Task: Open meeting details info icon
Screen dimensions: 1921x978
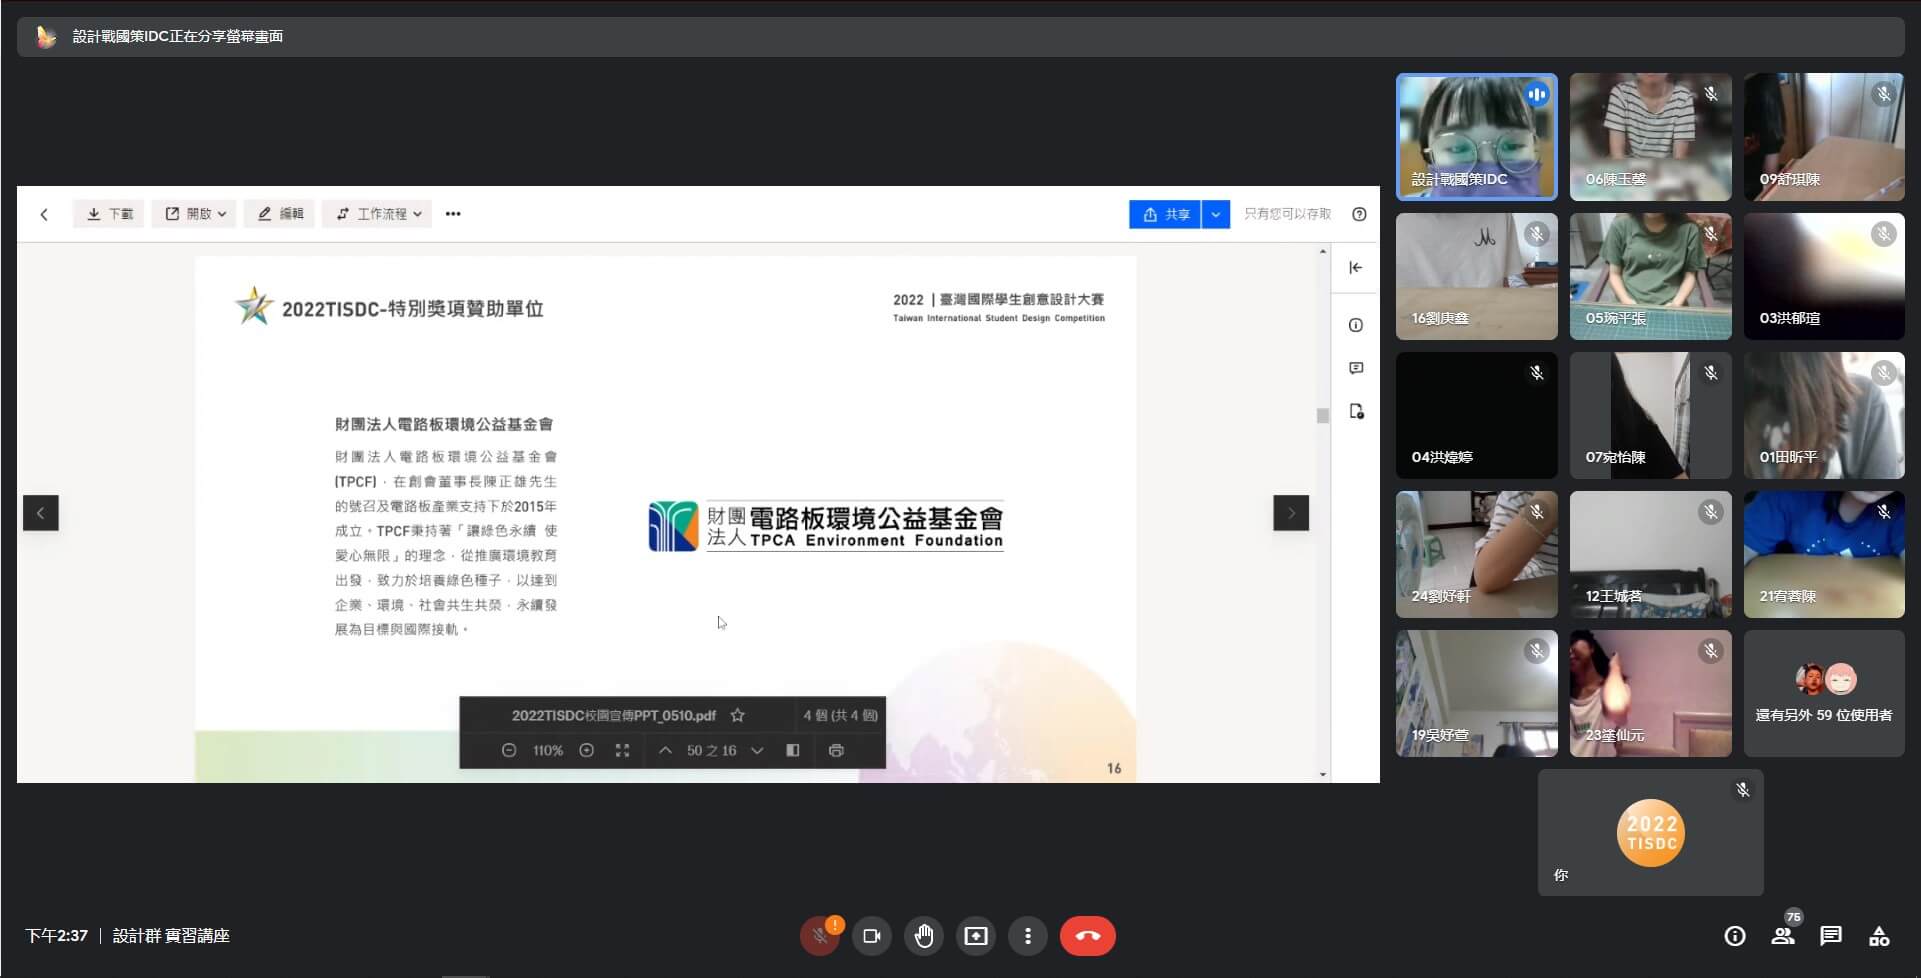Action: click(x=1734, y=936)
